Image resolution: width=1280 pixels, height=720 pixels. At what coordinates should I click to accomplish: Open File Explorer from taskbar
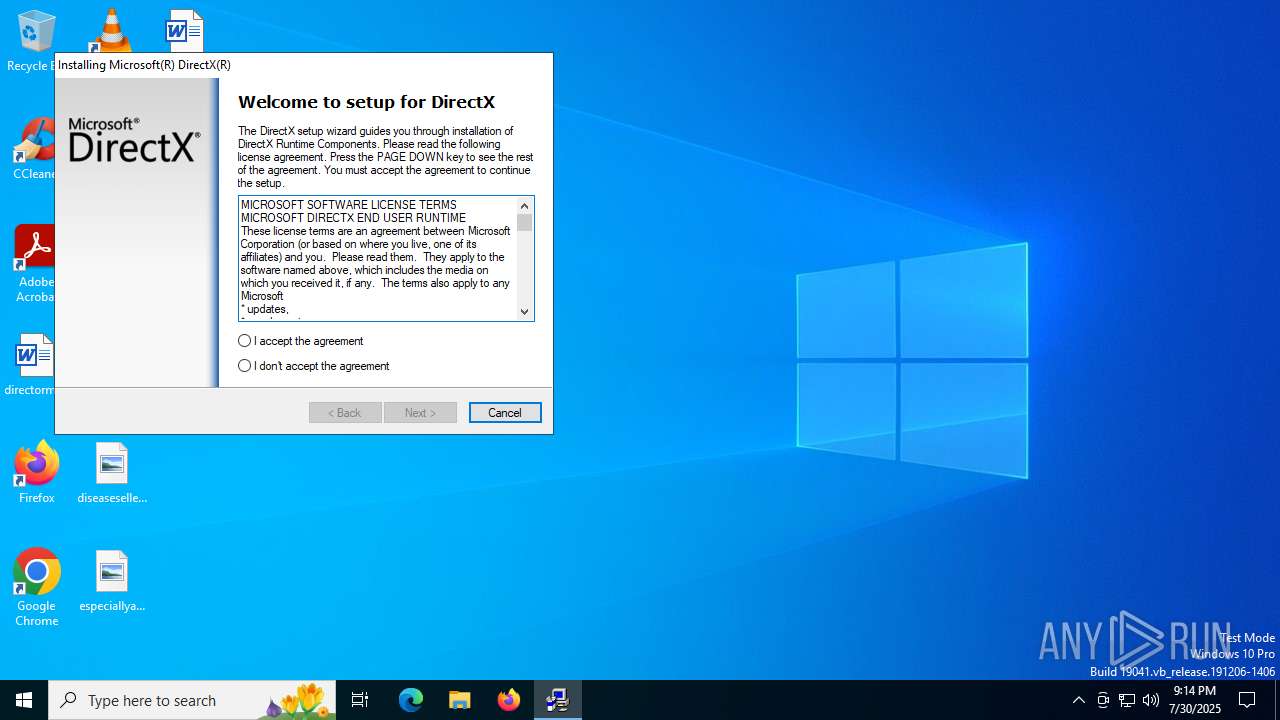(460, 700)
